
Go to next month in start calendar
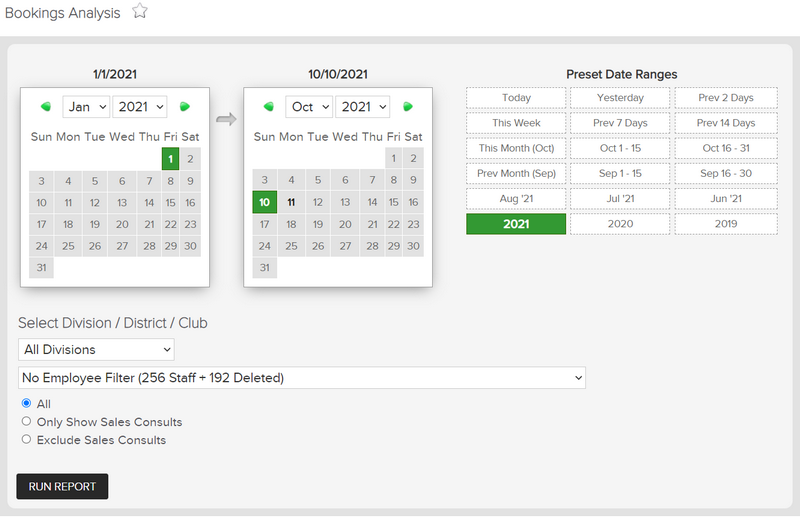pos(185,107)
